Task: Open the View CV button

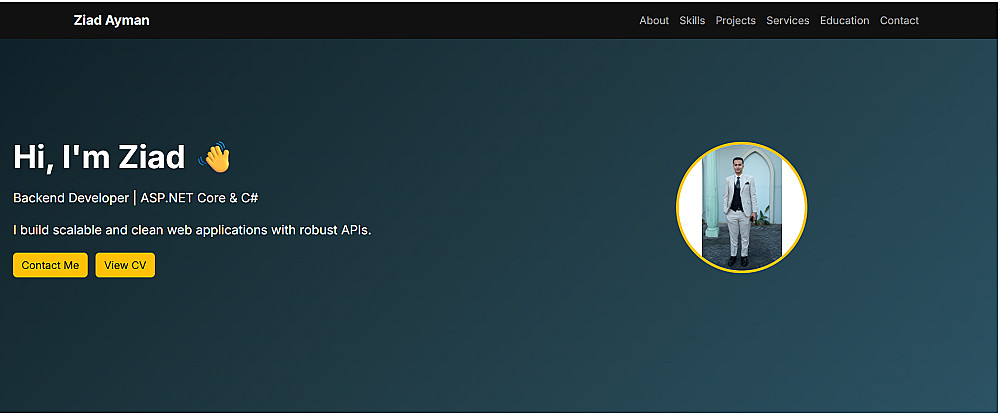Action: pyautogui.click(x=125, y=265)
